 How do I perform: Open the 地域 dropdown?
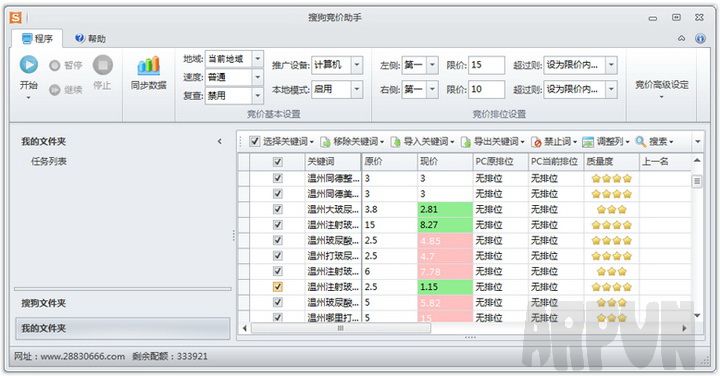point(258,59)
